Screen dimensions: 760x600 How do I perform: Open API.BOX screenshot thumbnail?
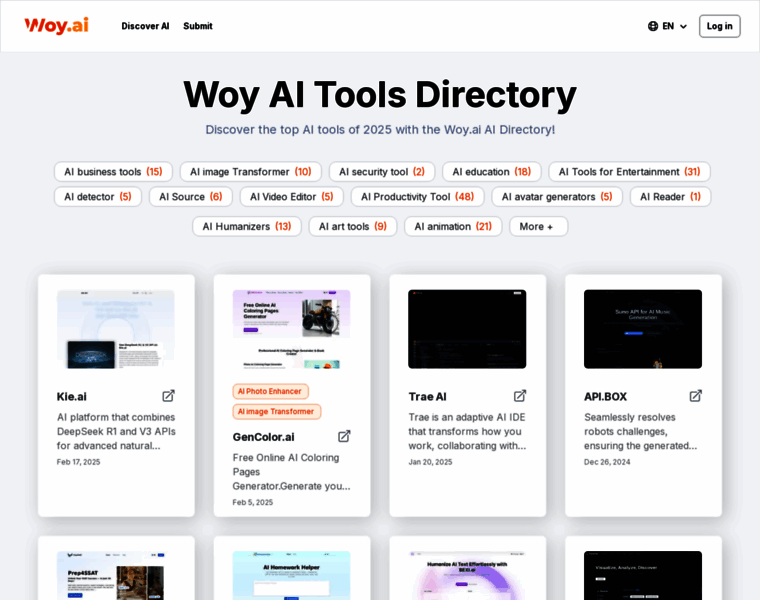coord(643,329)
